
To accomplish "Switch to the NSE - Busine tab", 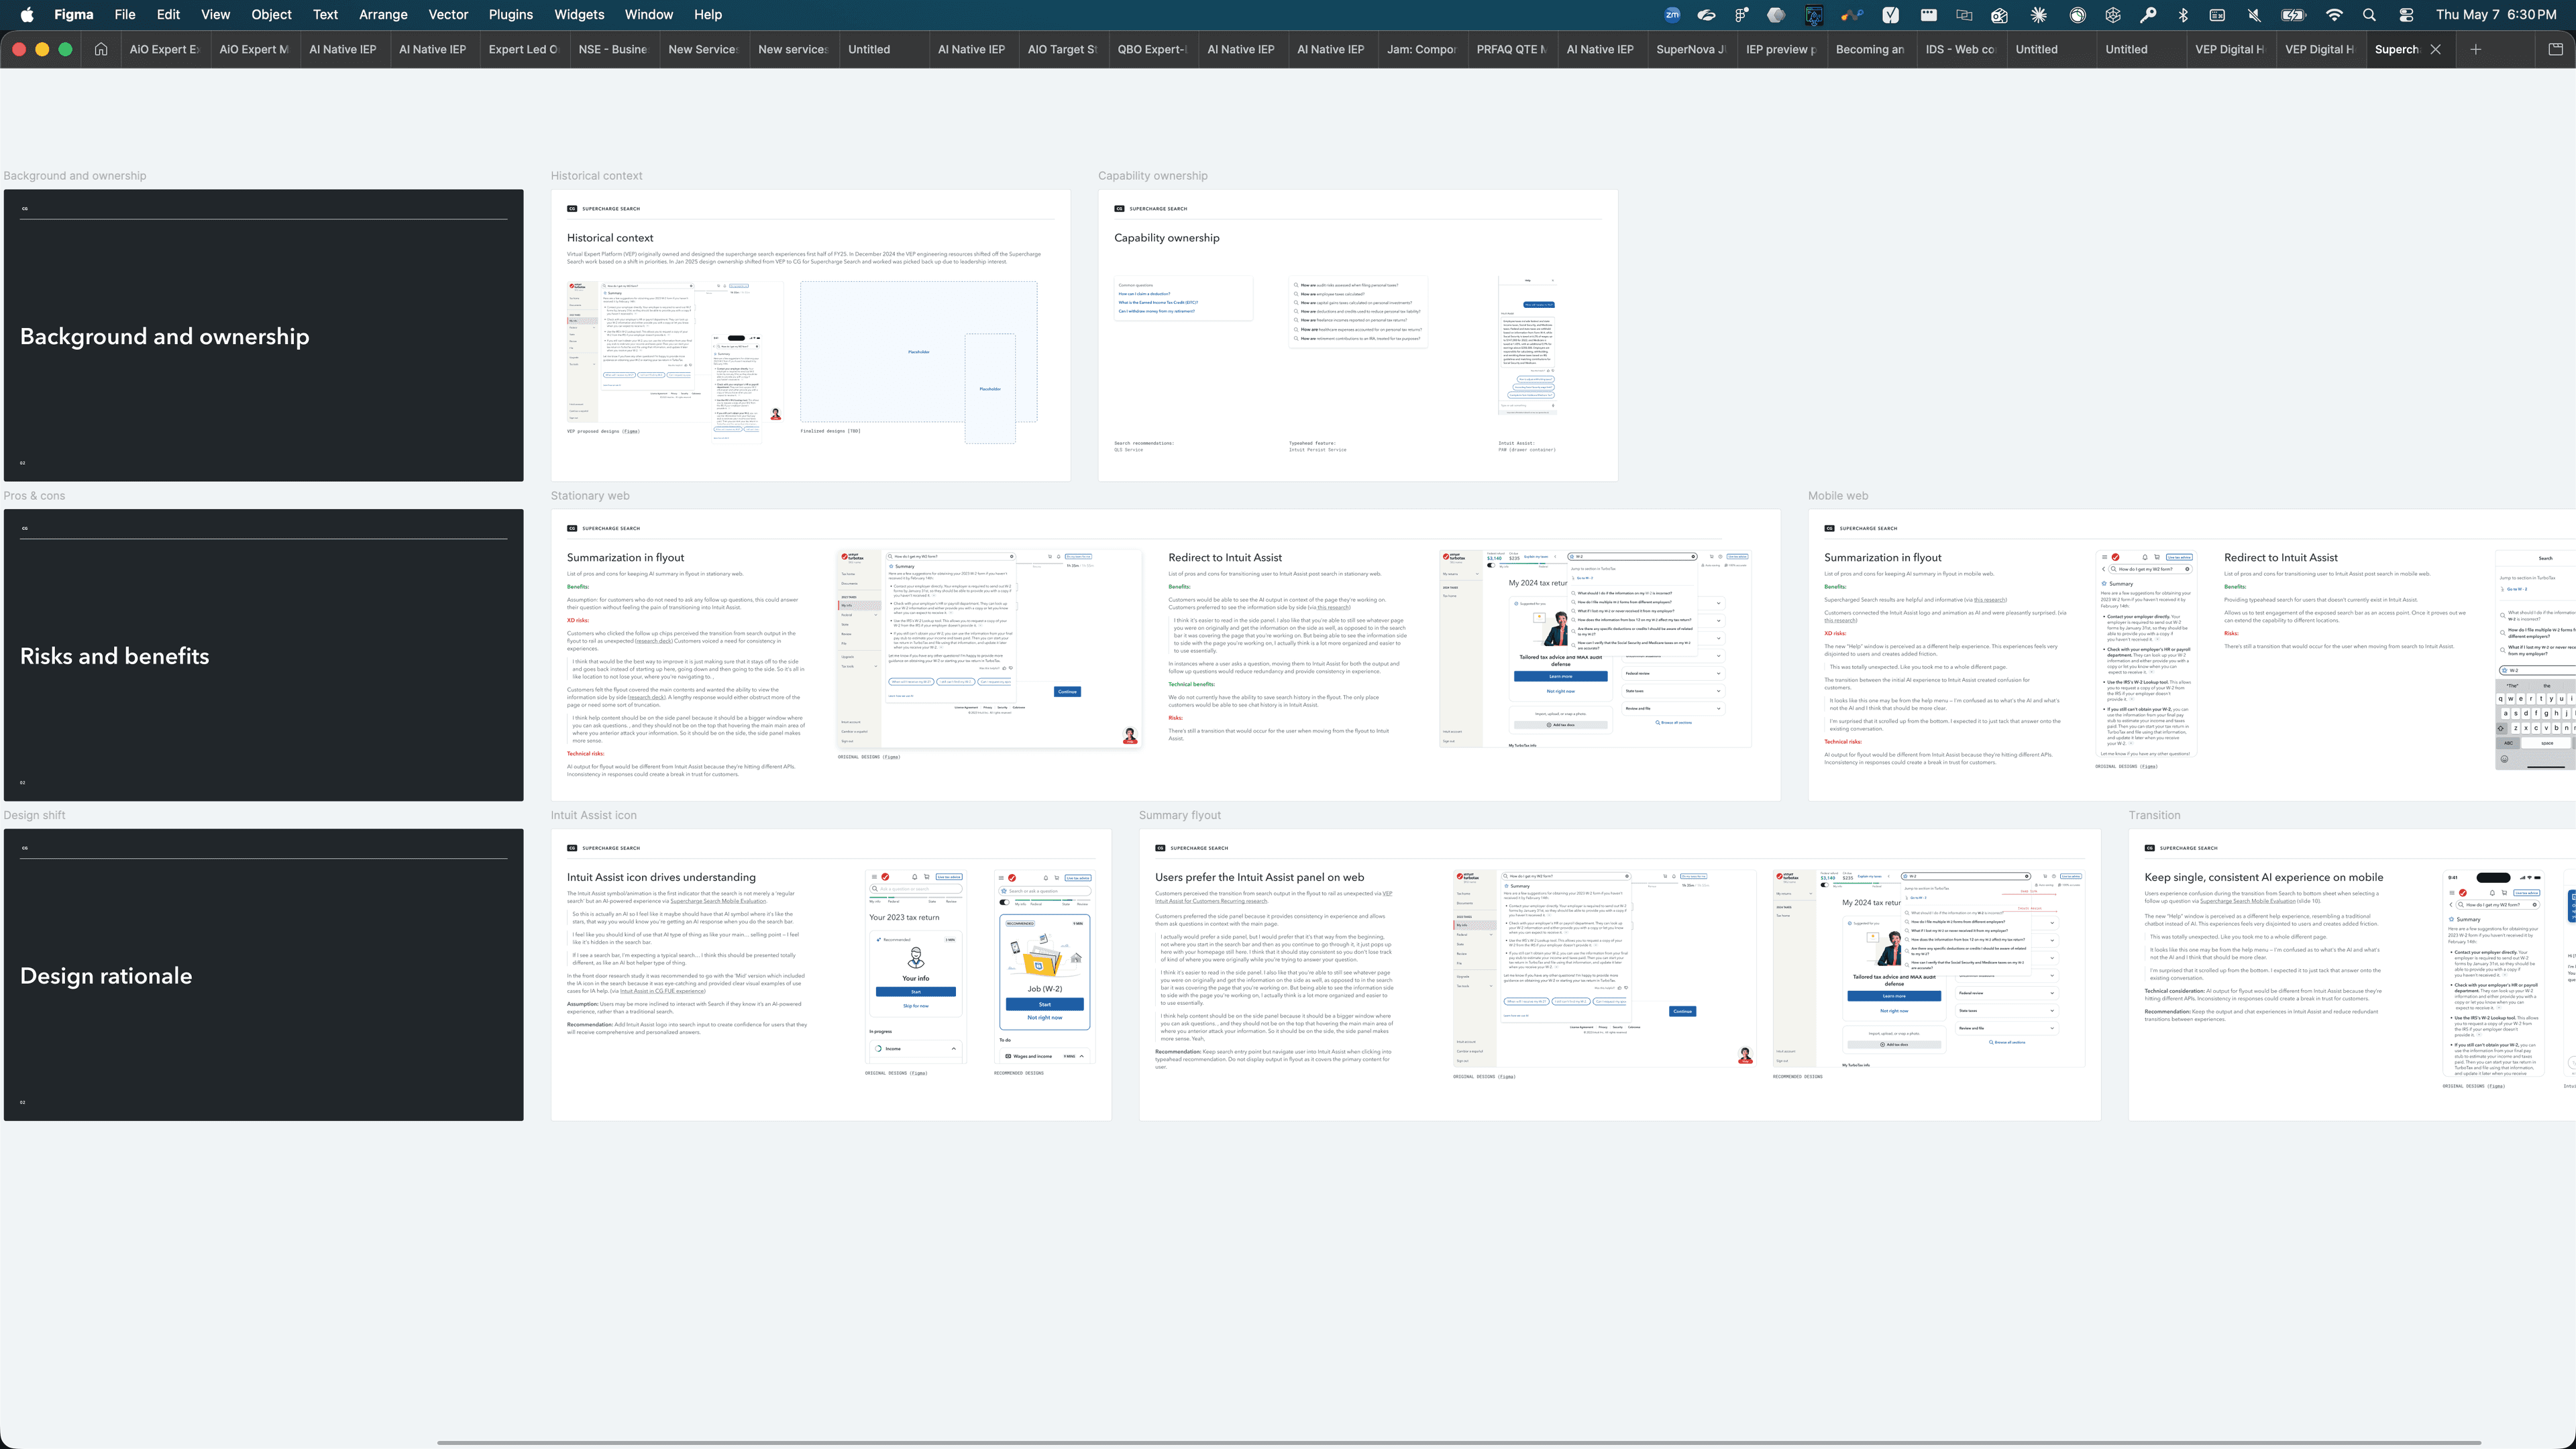I will (614, 49).
